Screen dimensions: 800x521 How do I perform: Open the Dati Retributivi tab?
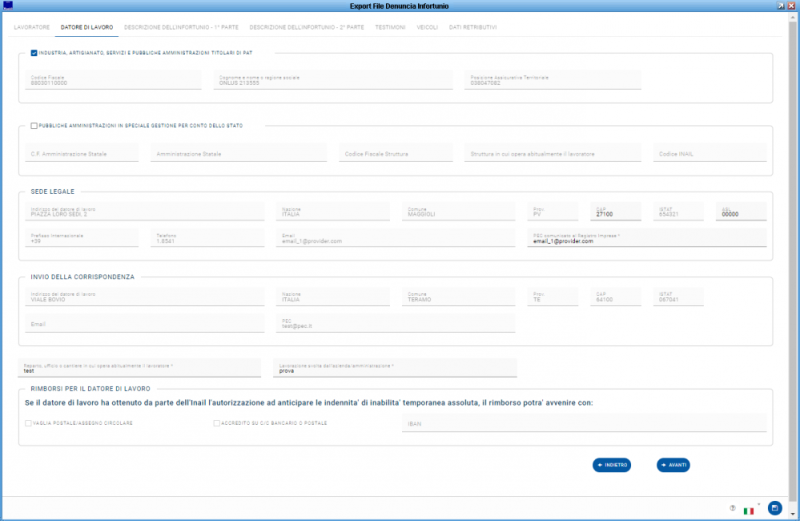coord(472,28)
